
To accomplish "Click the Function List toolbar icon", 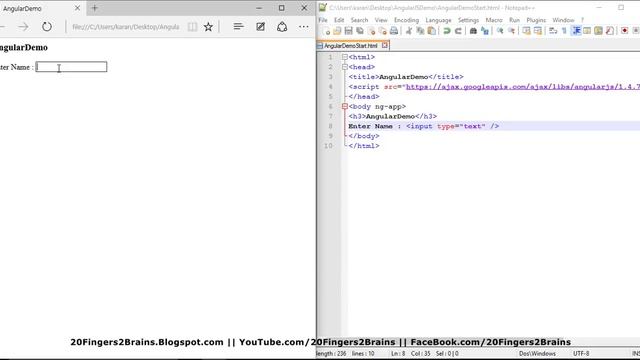I will [610, 31].
